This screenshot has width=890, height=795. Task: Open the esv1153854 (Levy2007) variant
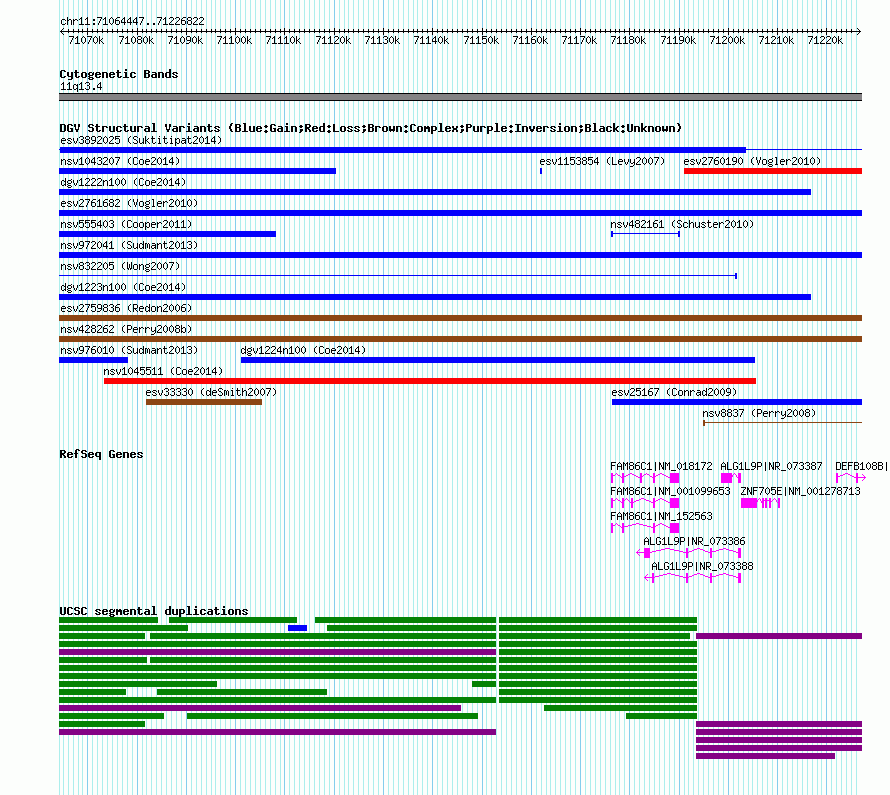[x=541, y=171]
